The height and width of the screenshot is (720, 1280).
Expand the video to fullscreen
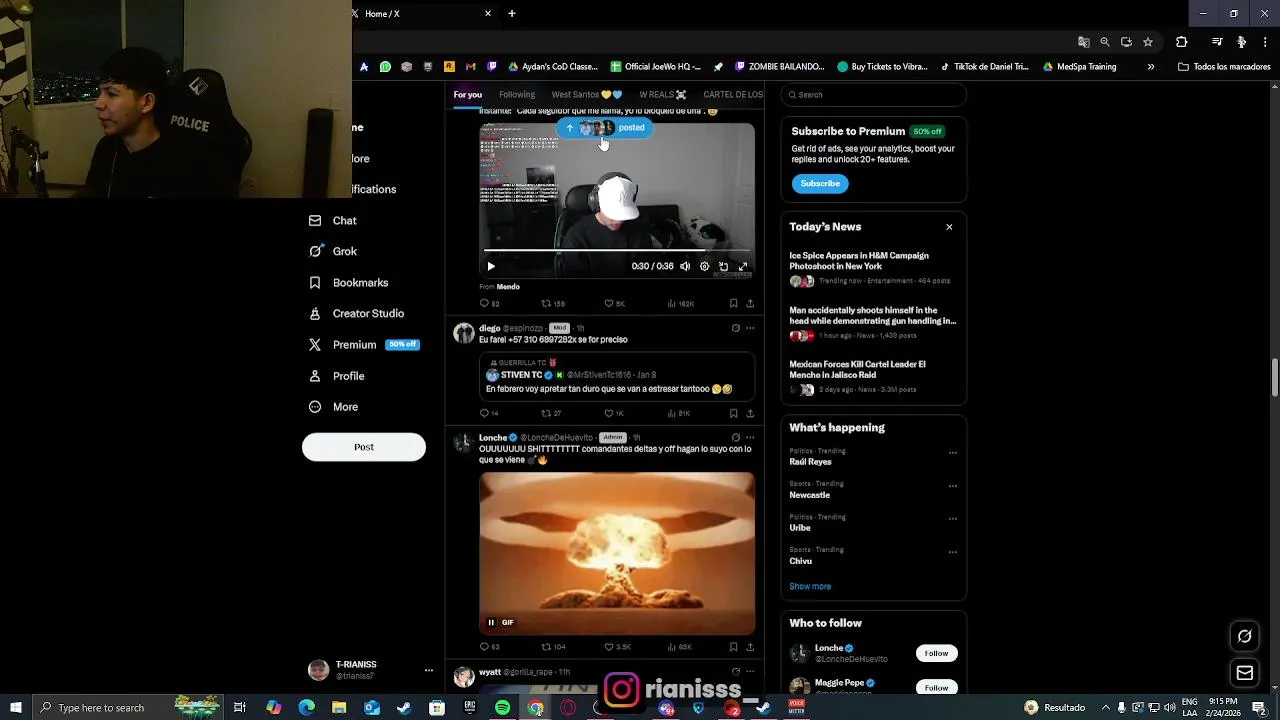click(x=742, y=266)
